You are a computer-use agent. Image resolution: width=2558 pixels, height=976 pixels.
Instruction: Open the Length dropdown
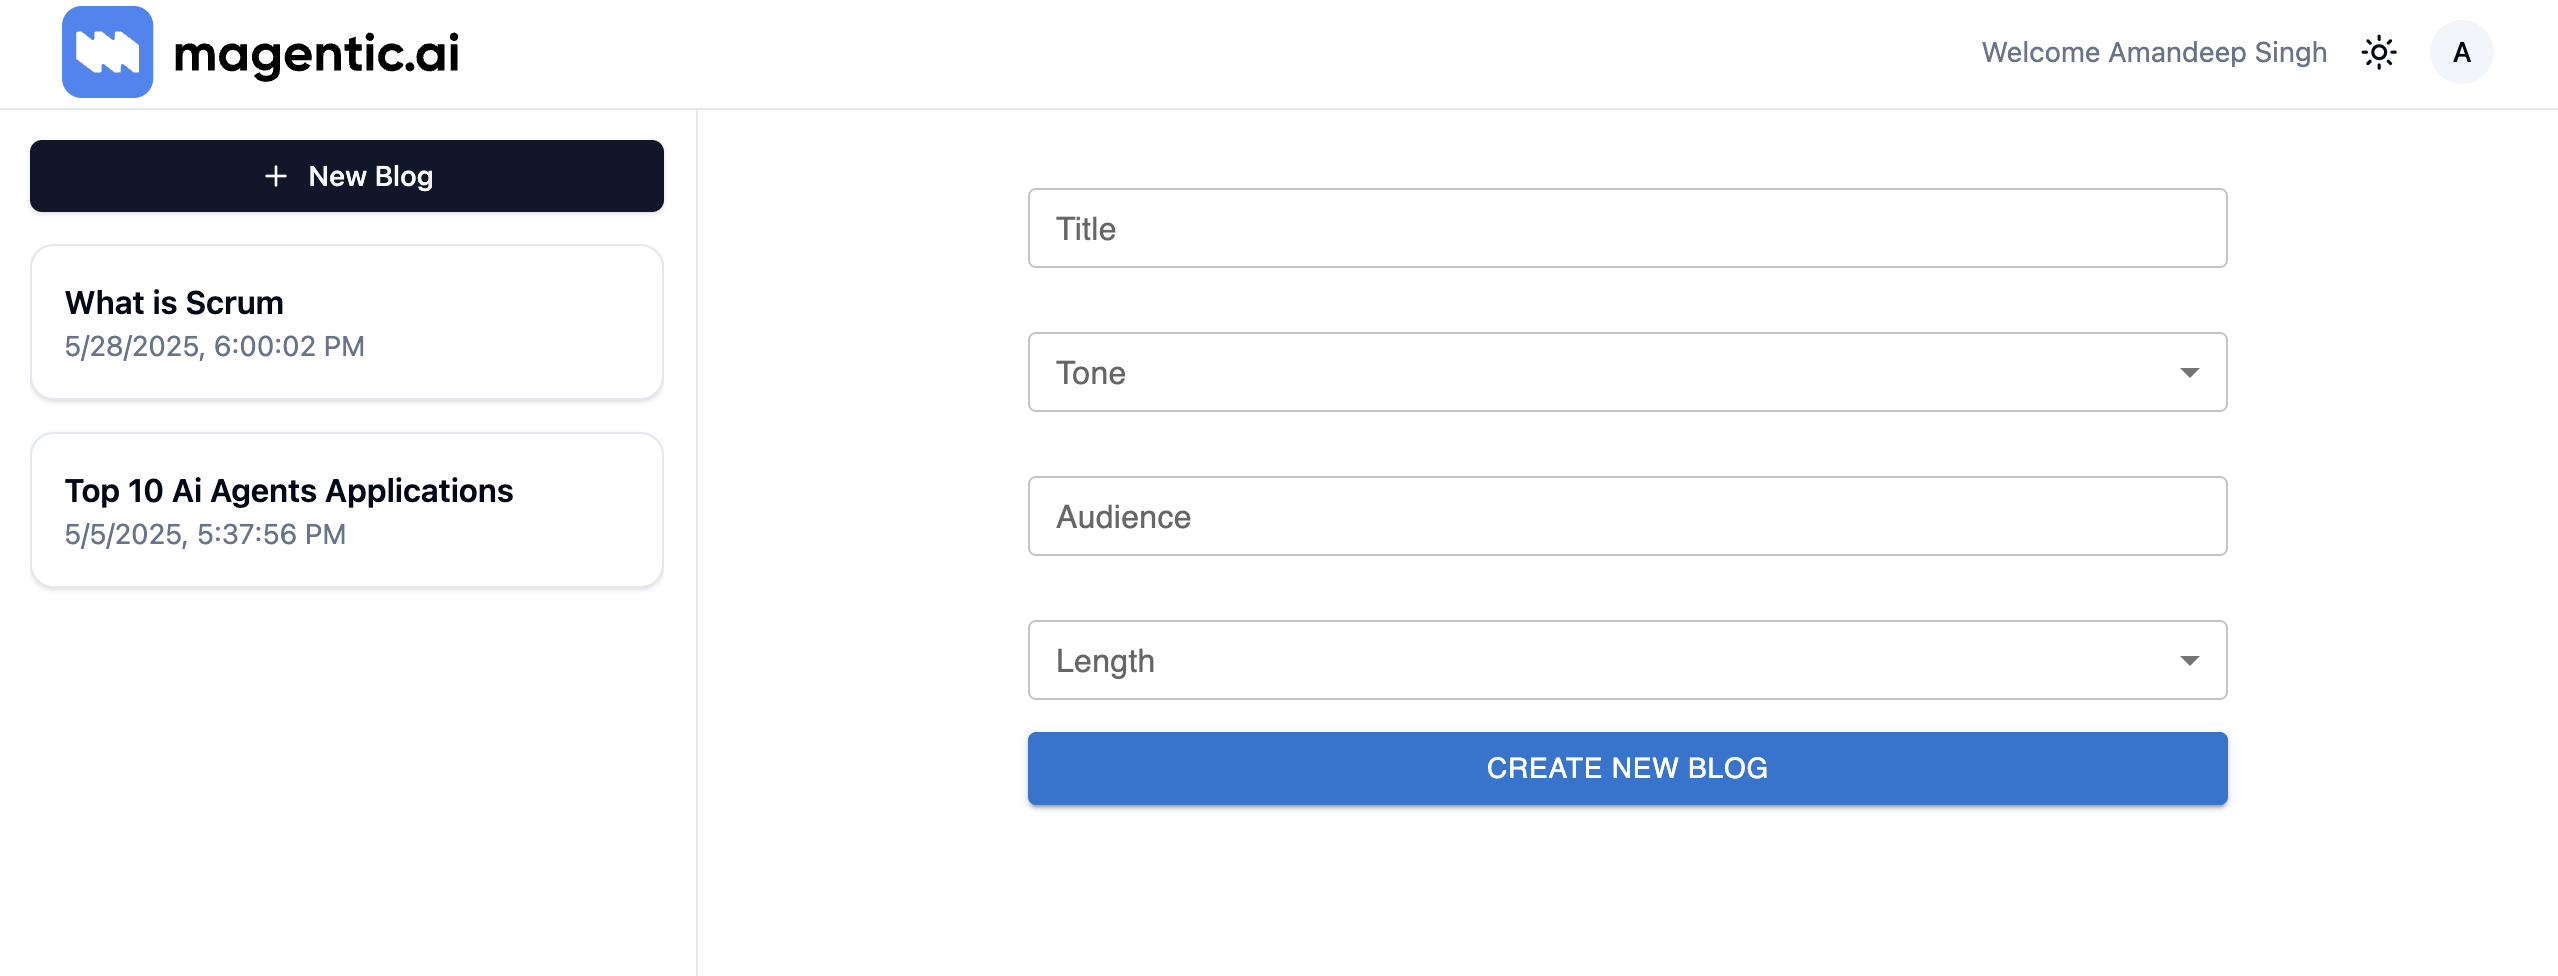pyautogui.click(x=1627, y=660)
